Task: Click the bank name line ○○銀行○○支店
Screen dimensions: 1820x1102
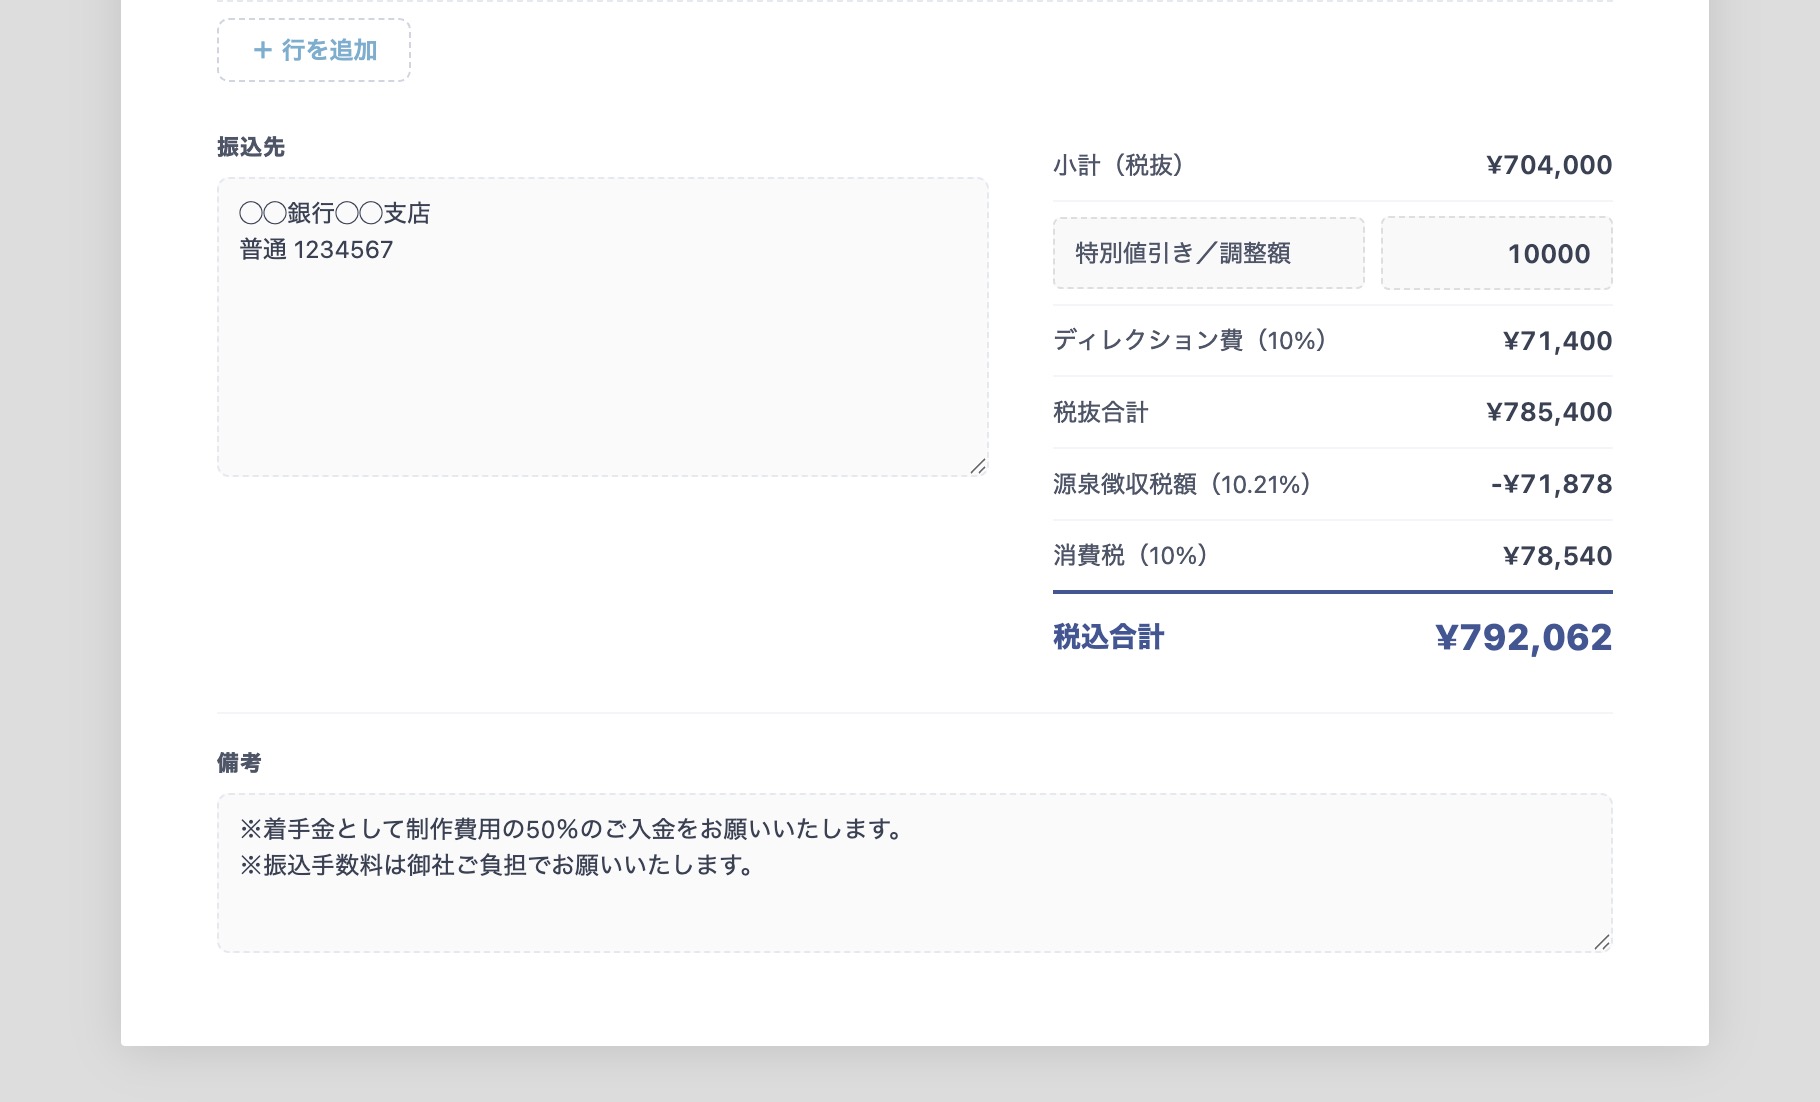Action: [x=335, y=213]
